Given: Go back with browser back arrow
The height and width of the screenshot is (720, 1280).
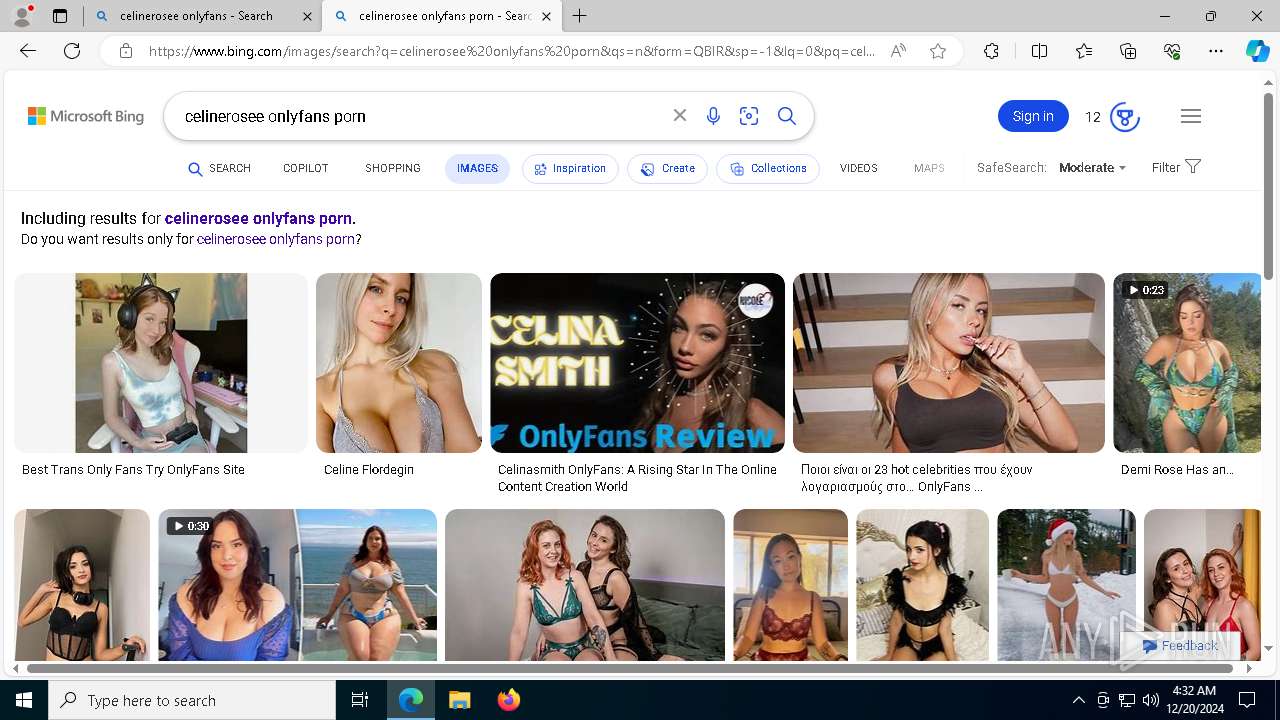Looking at the screenshot, I should pyautogui.click(x=28, y=51).
